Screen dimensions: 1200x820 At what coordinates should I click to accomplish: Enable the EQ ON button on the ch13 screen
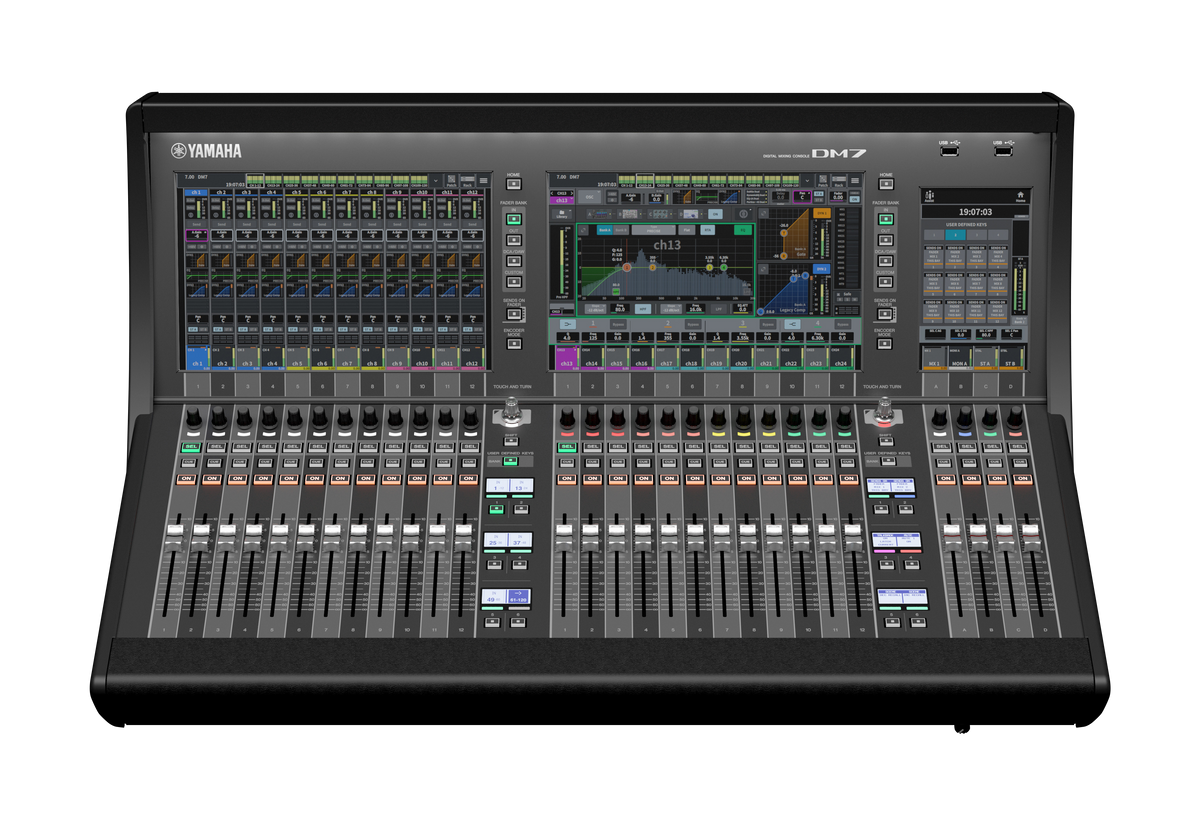(743, 230)
